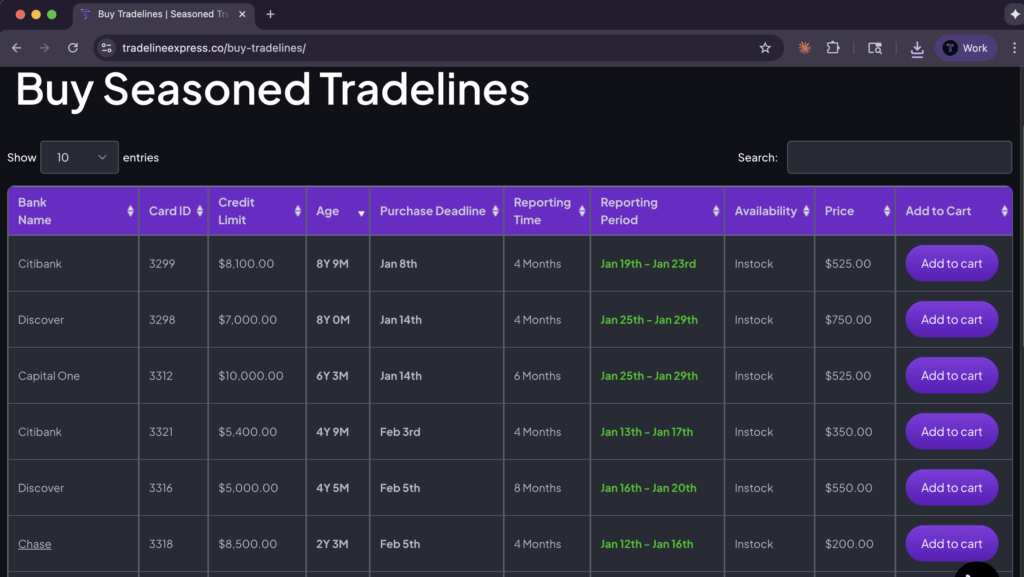Viewport: 1024px width, 577px height.
Task: Click the 2Y 3M age value
Action: [332, 544]
